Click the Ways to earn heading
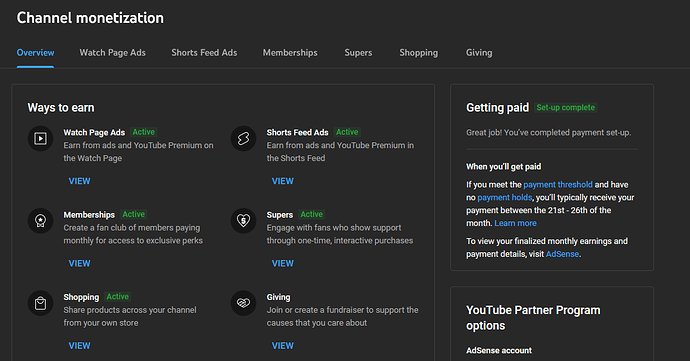Screen dimensions: 690x361 (x=61, y=108)
